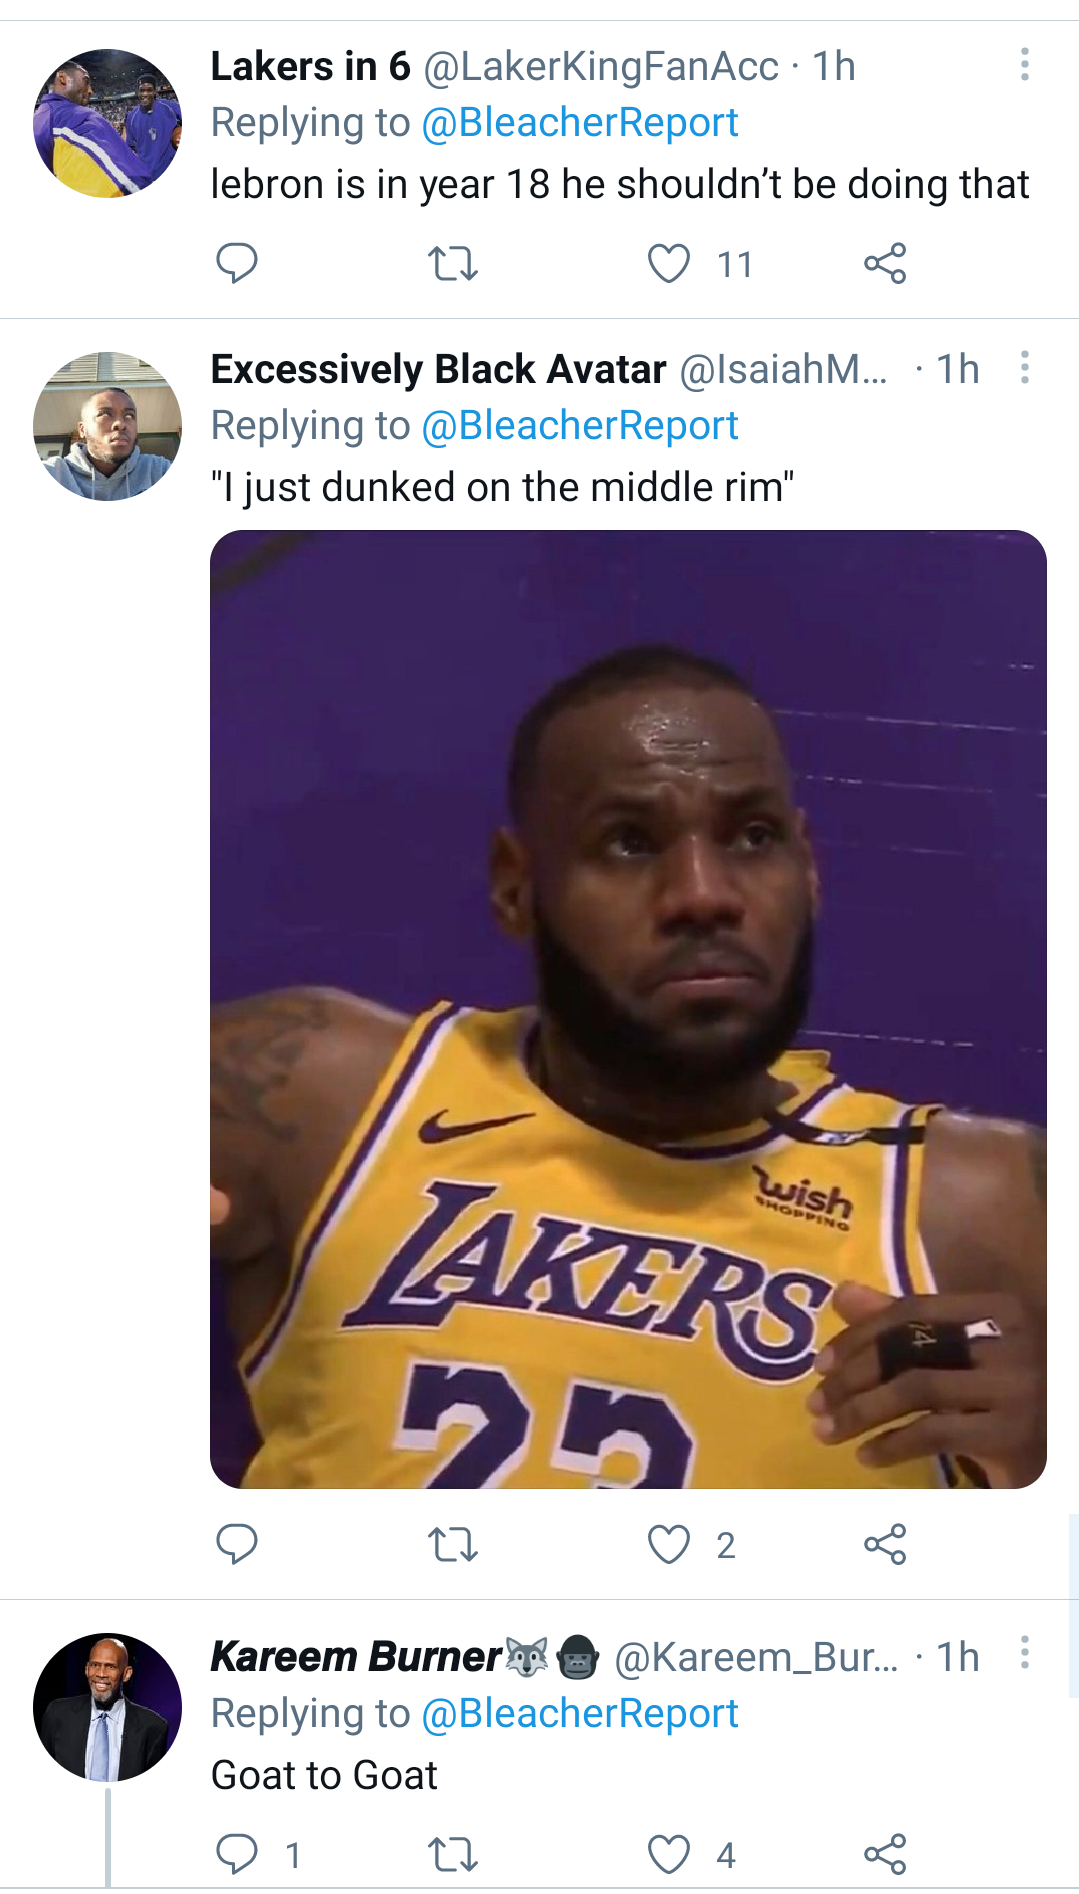View like count on the year 18 tweet
Screen dimensions: 1079x1894
point(736,264)
